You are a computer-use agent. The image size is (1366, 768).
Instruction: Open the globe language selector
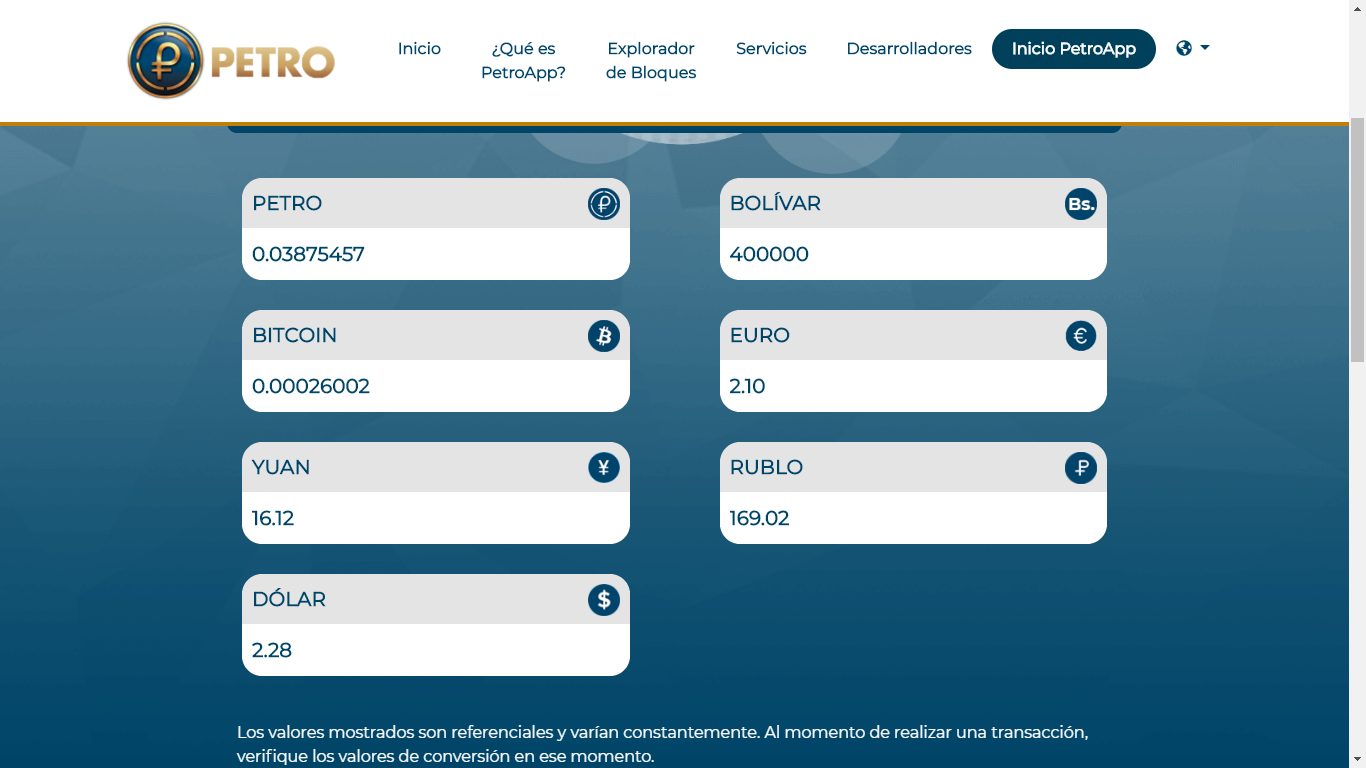tap(1193, 48)
